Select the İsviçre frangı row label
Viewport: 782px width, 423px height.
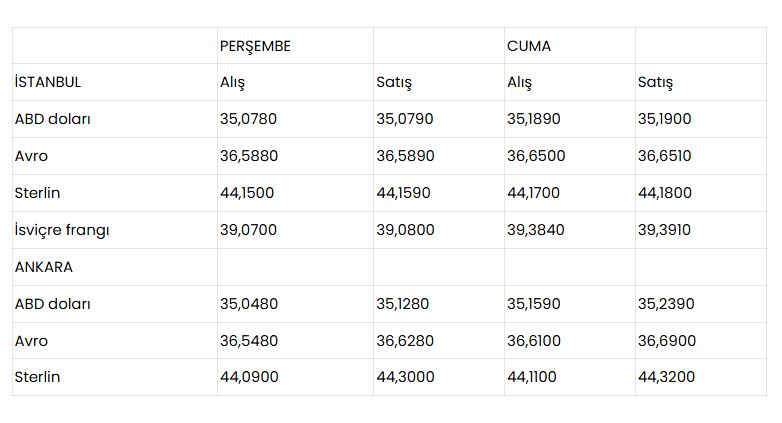(62, 230)
